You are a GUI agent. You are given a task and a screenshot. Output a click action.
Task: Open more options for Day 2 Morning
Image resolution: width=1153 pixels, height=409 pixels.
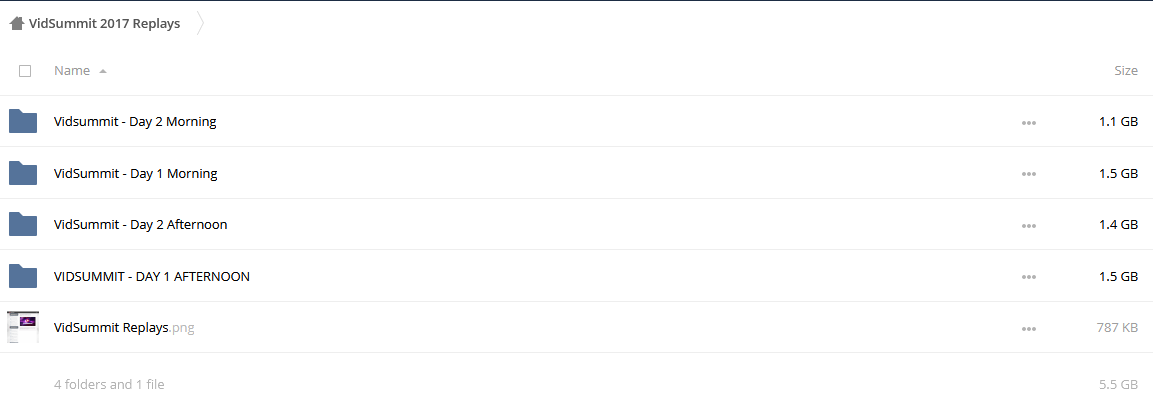click(1029, 123)
